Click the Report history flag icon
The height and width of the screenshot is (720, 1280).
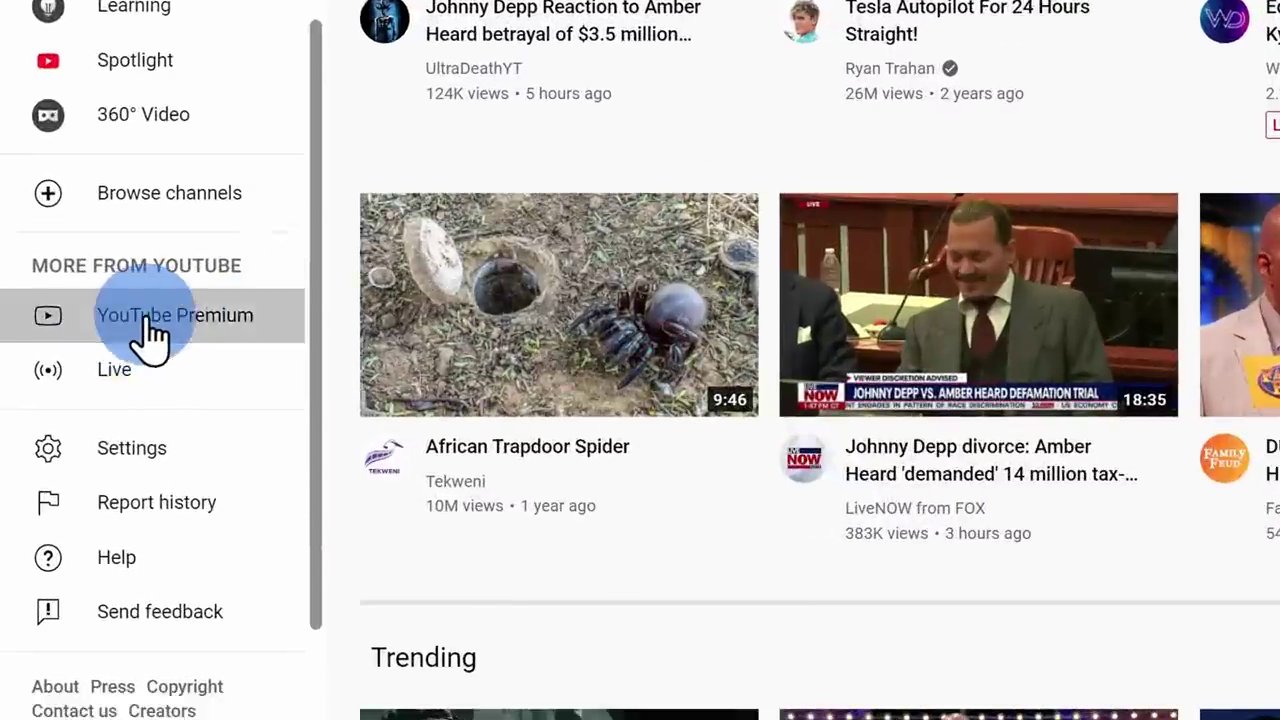tap(47, 503)
